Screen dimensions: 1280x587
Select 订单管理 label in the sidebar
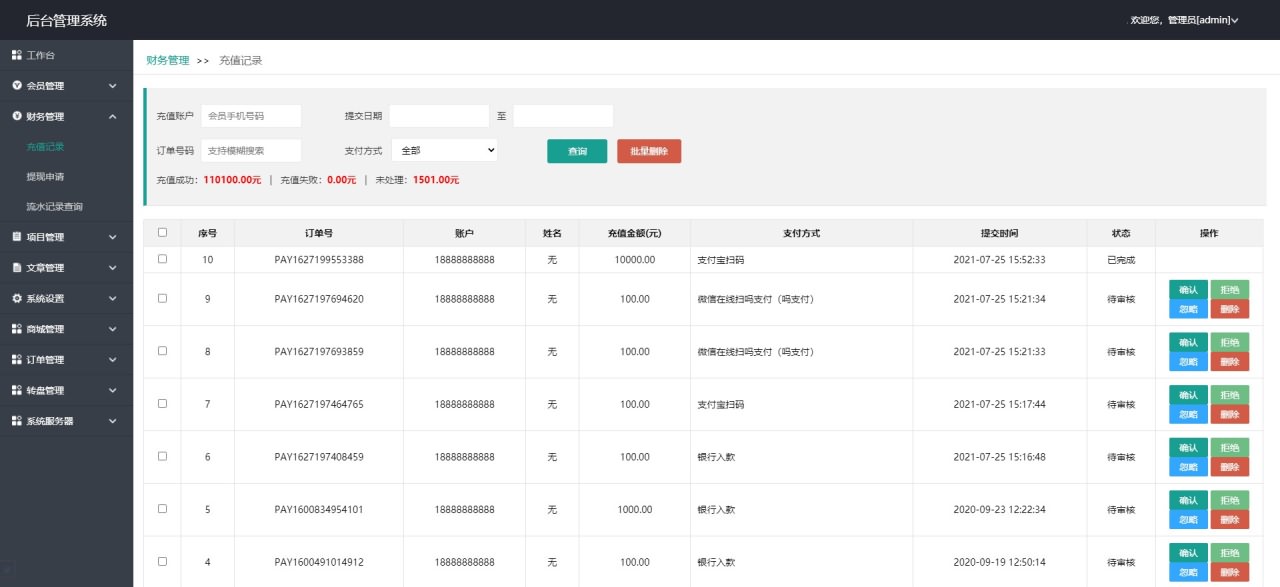click(x=45, y=359)
